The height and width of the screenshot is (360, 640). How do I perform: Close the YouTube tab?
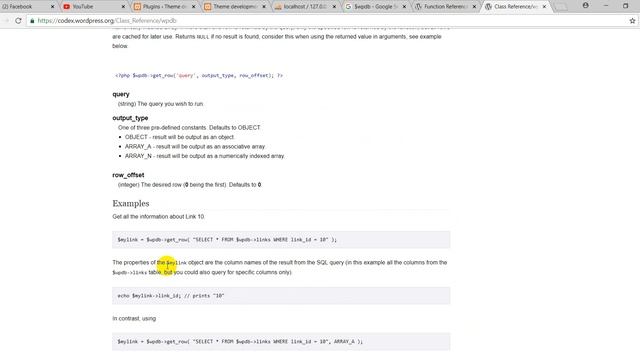click(x=123, y=7)
